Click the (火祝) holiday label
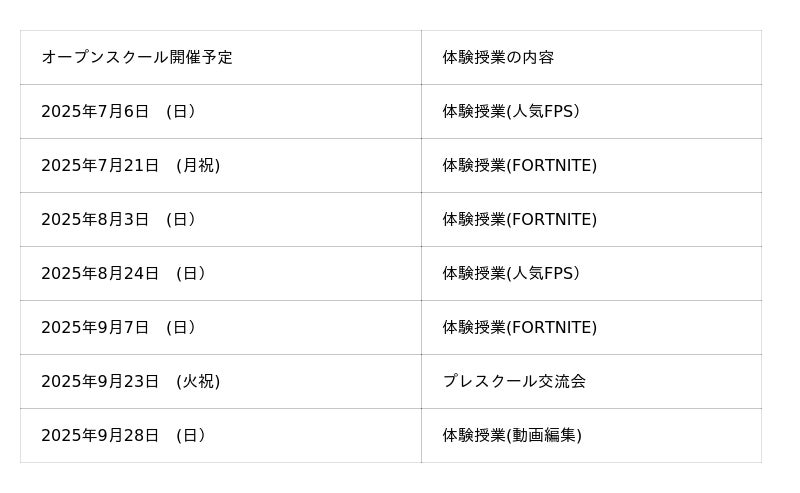Viewport: 800px width, 493px height. 198,381
